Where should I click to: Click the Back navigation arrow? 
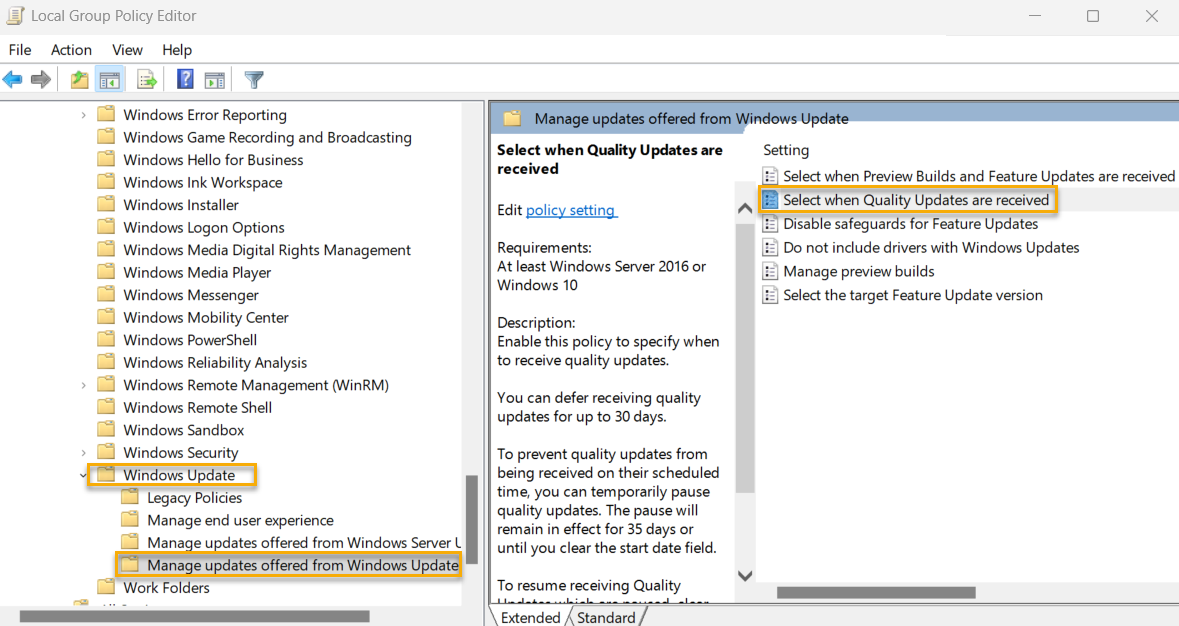pos(13,79)
